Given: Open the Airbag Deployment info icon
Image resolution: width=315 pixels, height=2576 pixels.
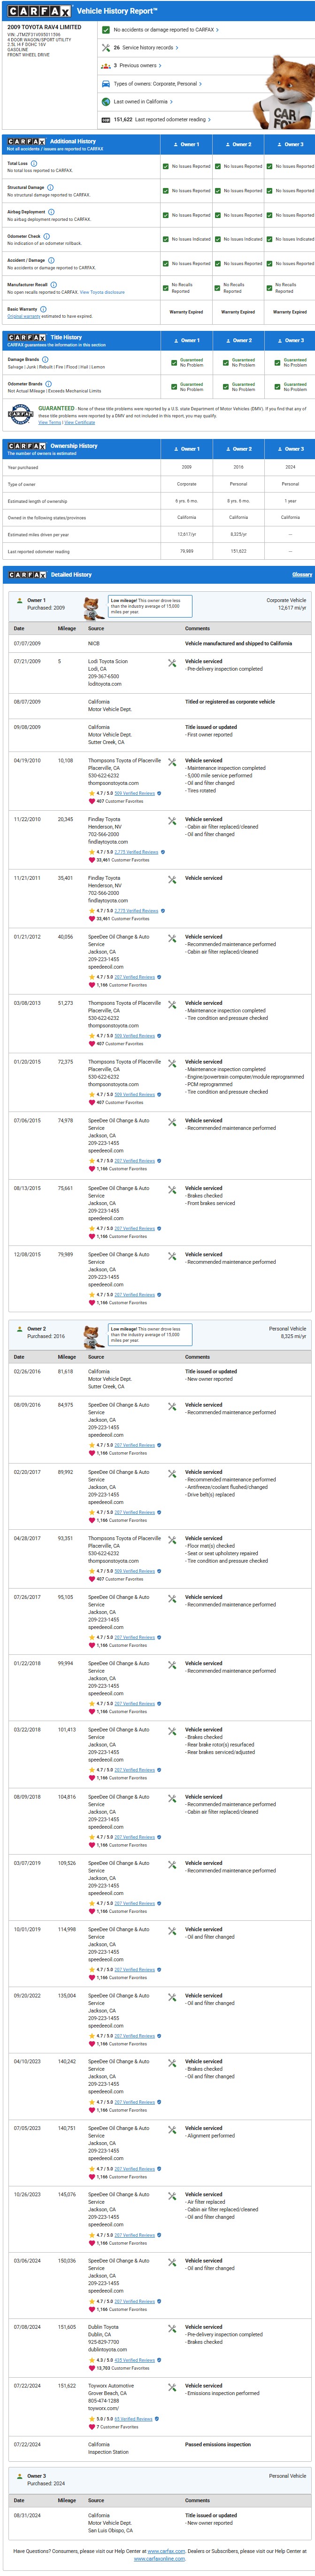Looking at the screenshot, I should [x=51, y=211].
